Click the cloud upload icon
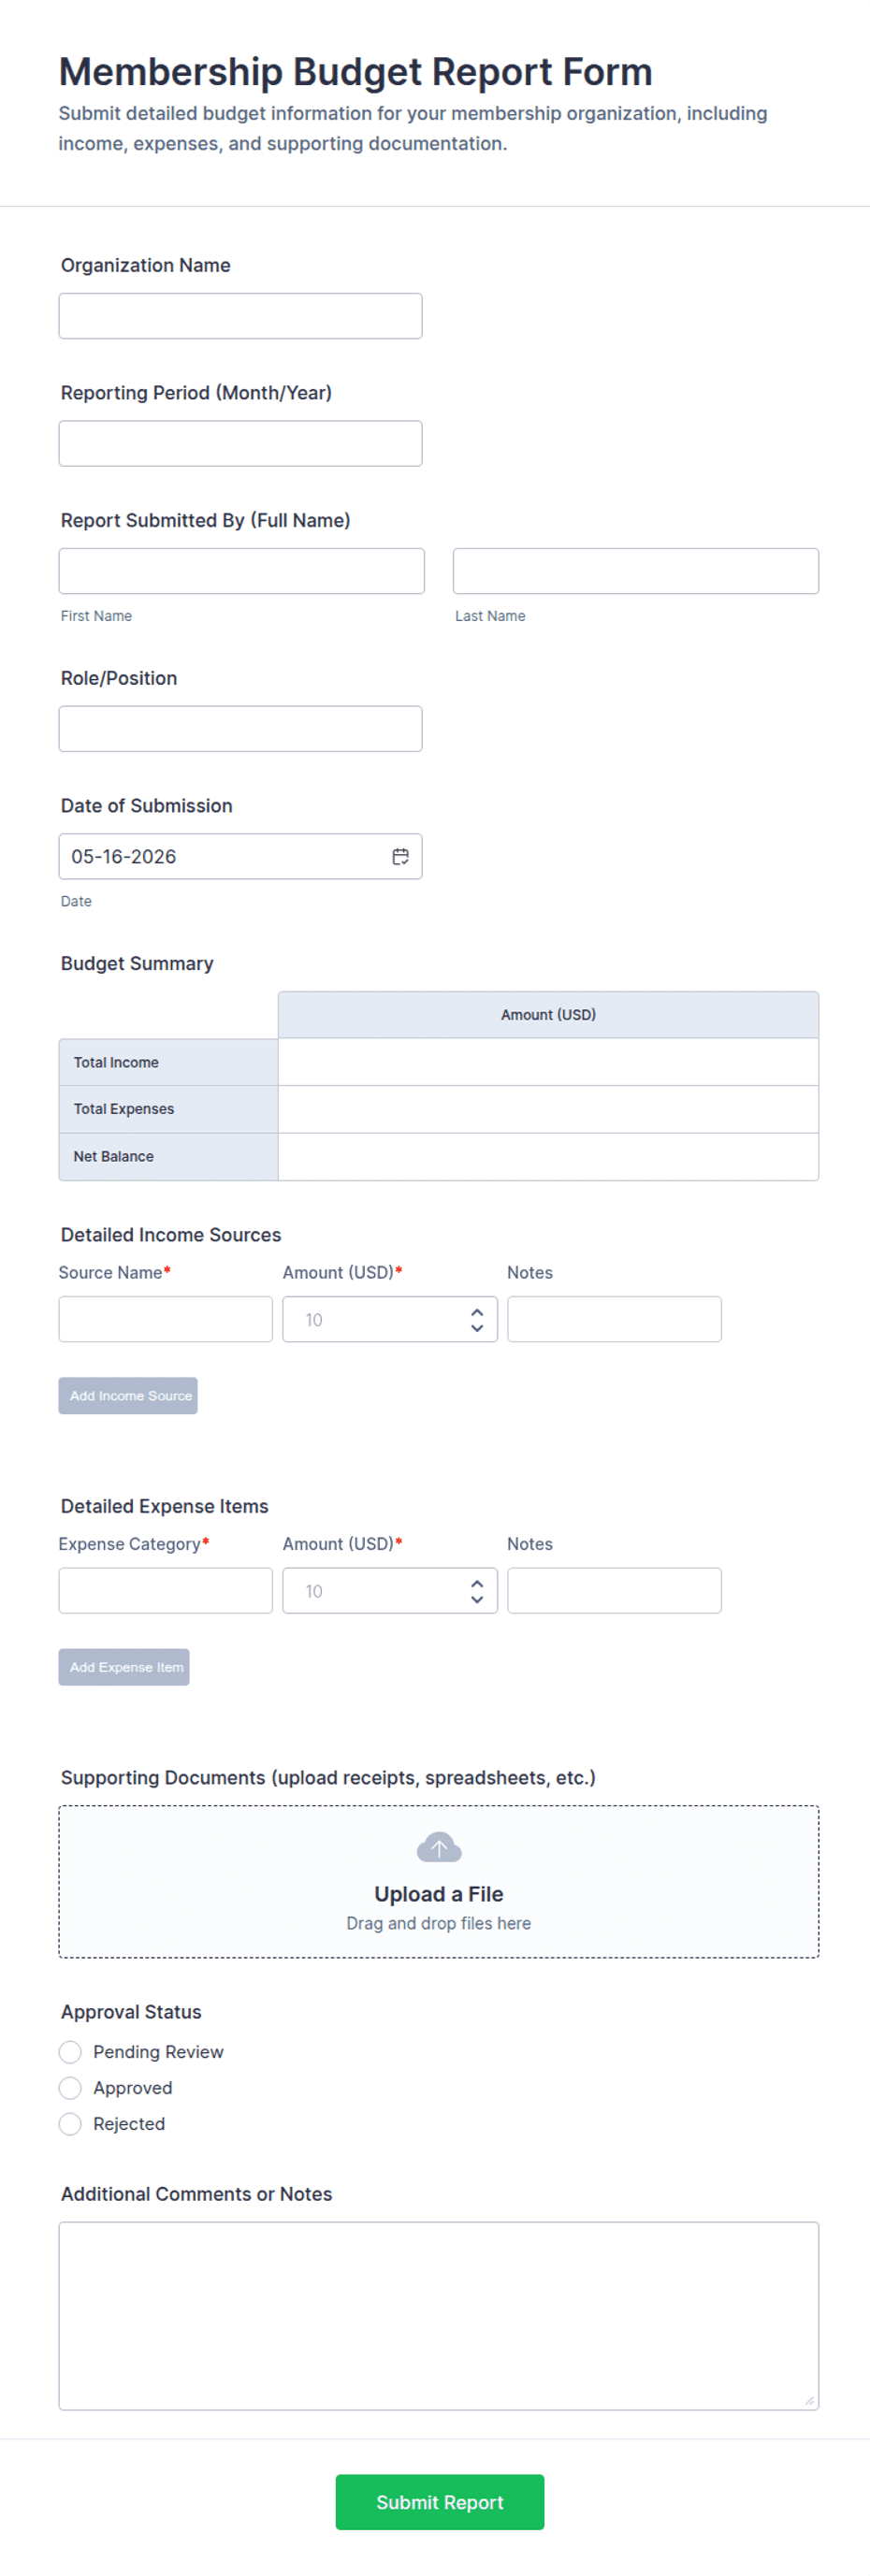The width and height of the screenshot is (870, 2576). point(439,1847)
